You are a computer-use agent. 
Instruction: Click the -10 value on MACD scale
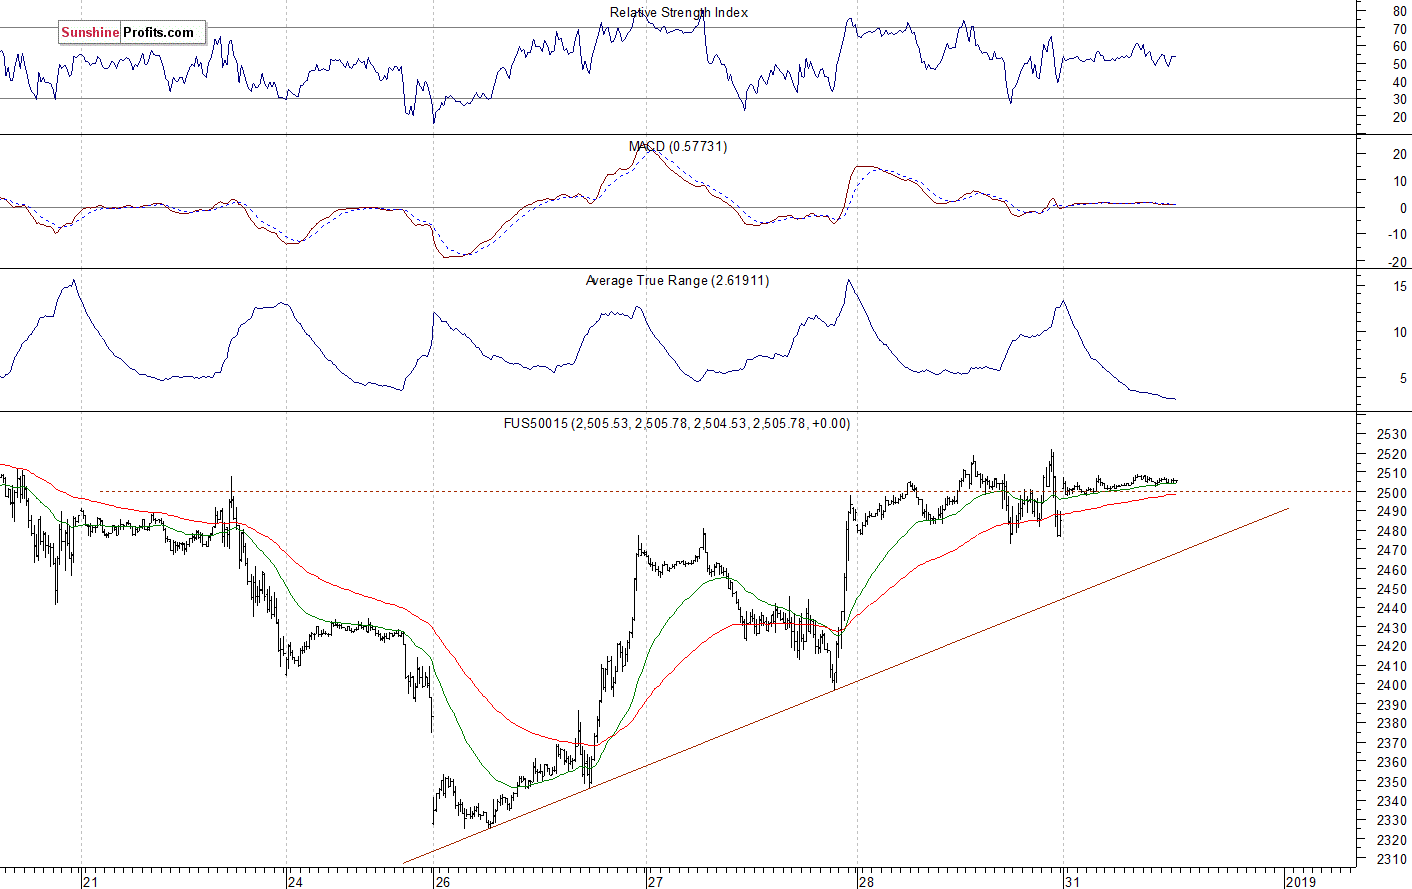click(x=1397, y=235)
